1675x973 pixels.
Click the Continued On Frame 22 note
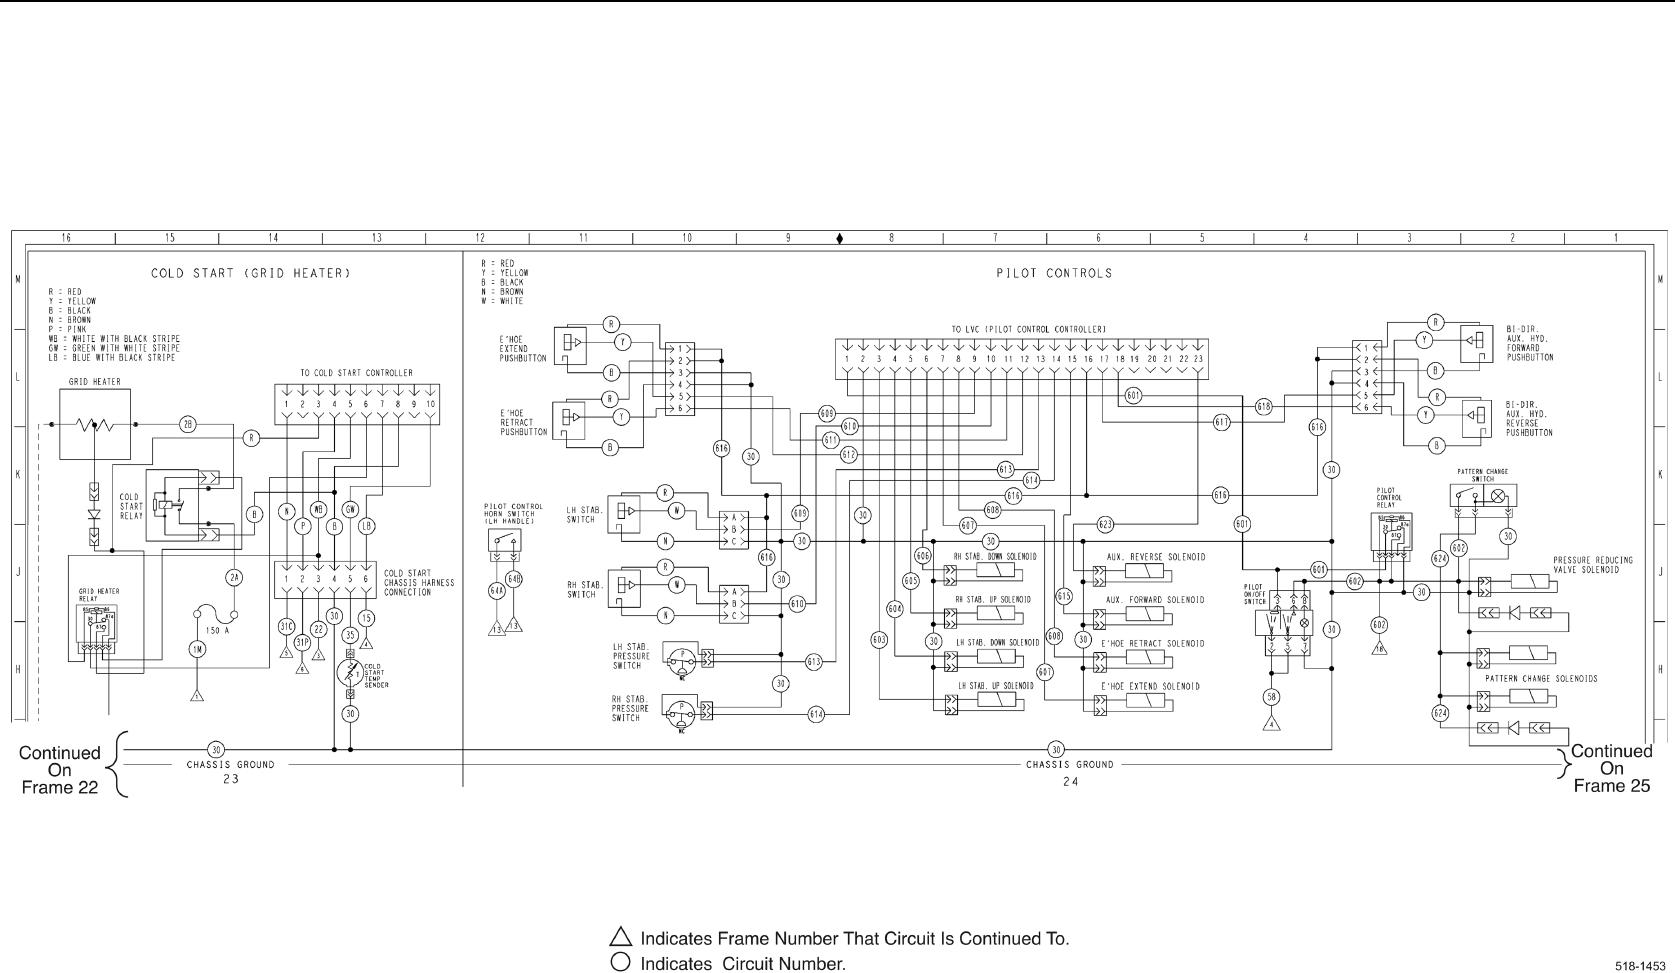[60, 770]
